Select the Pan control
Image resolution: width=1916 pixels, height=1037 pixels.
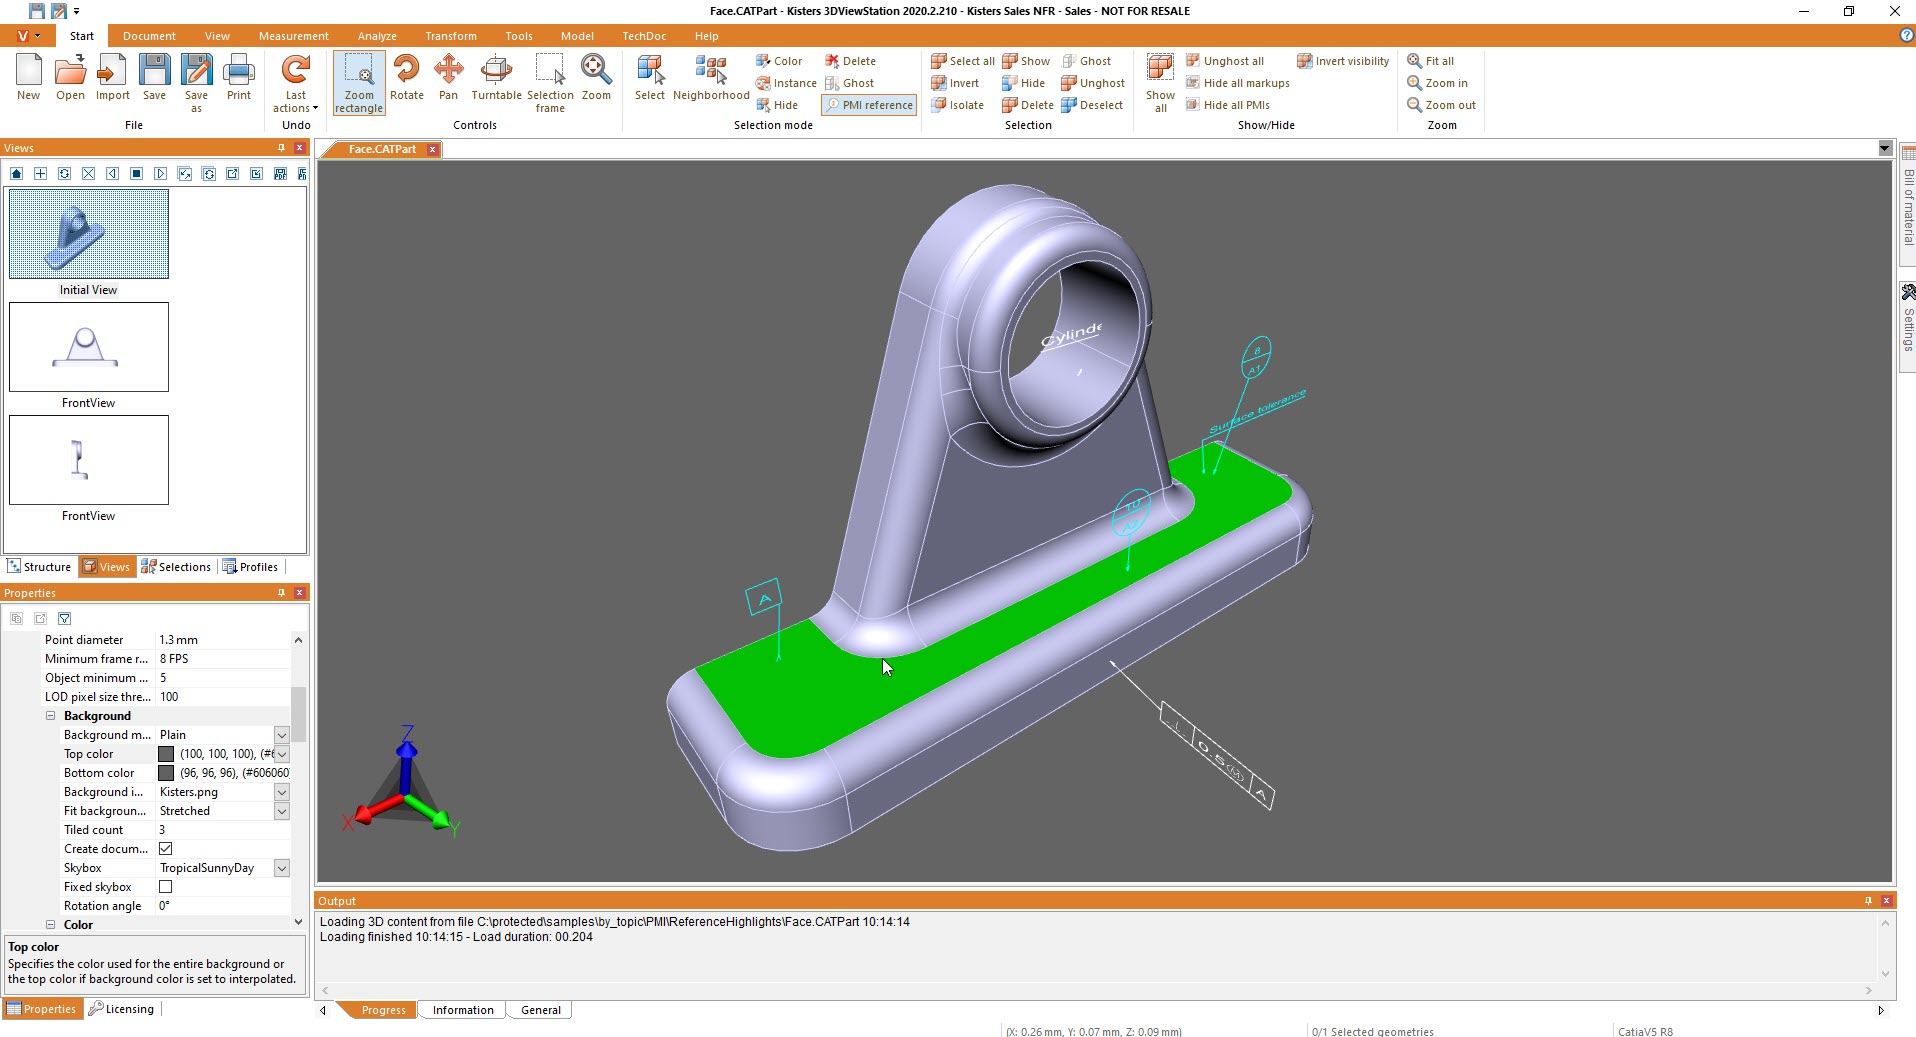(x=448, y=77)
